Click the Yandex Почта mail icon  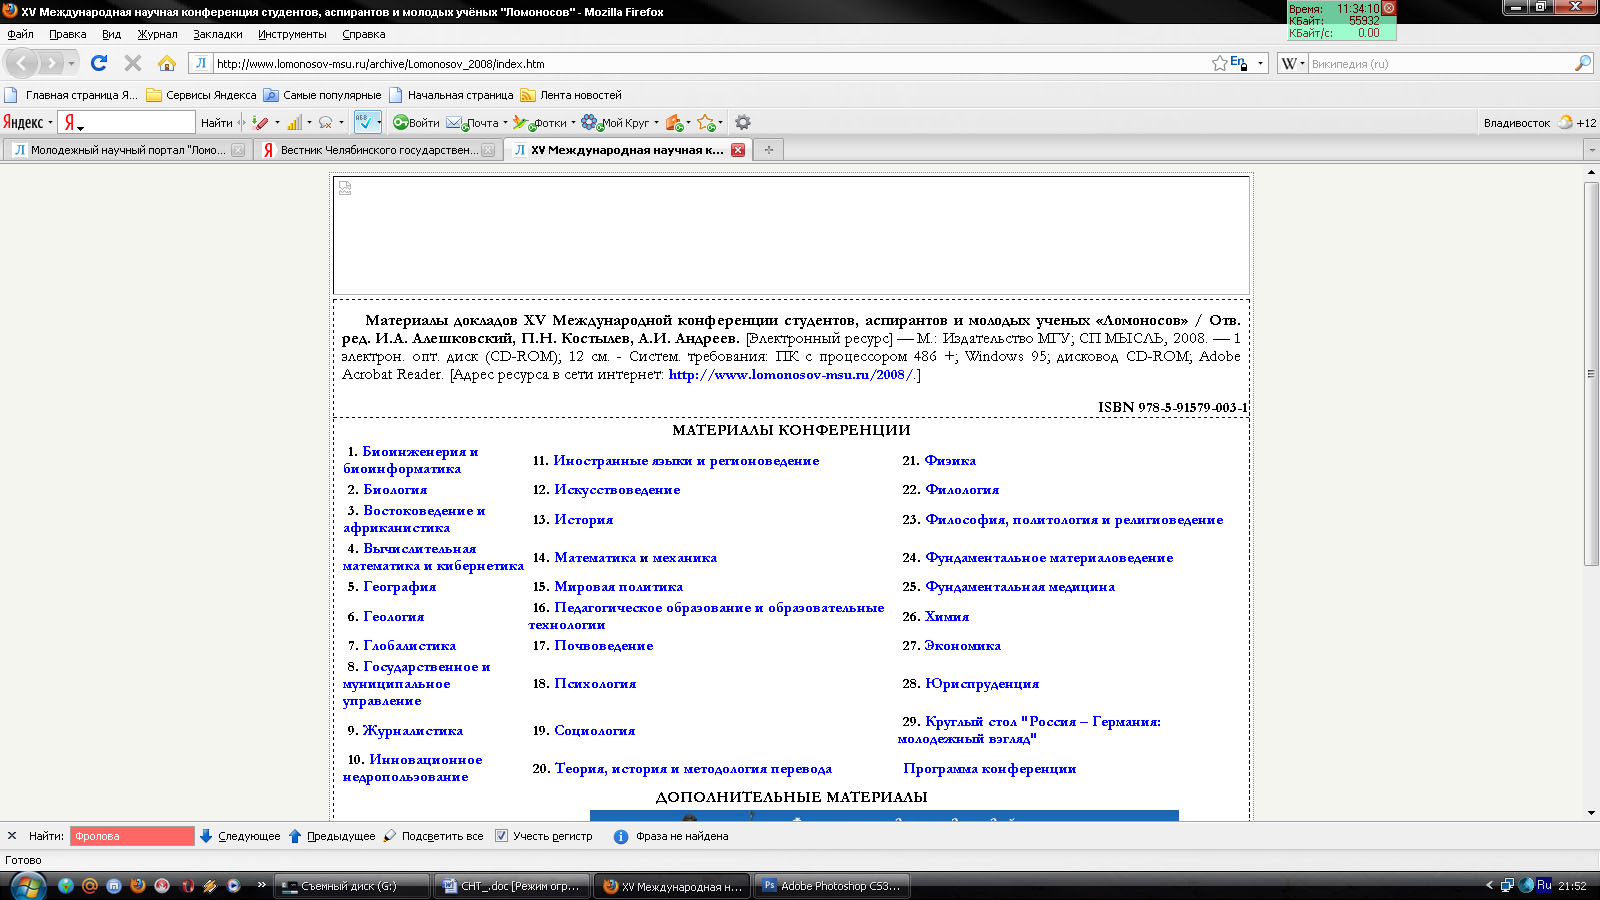[454, 123]
